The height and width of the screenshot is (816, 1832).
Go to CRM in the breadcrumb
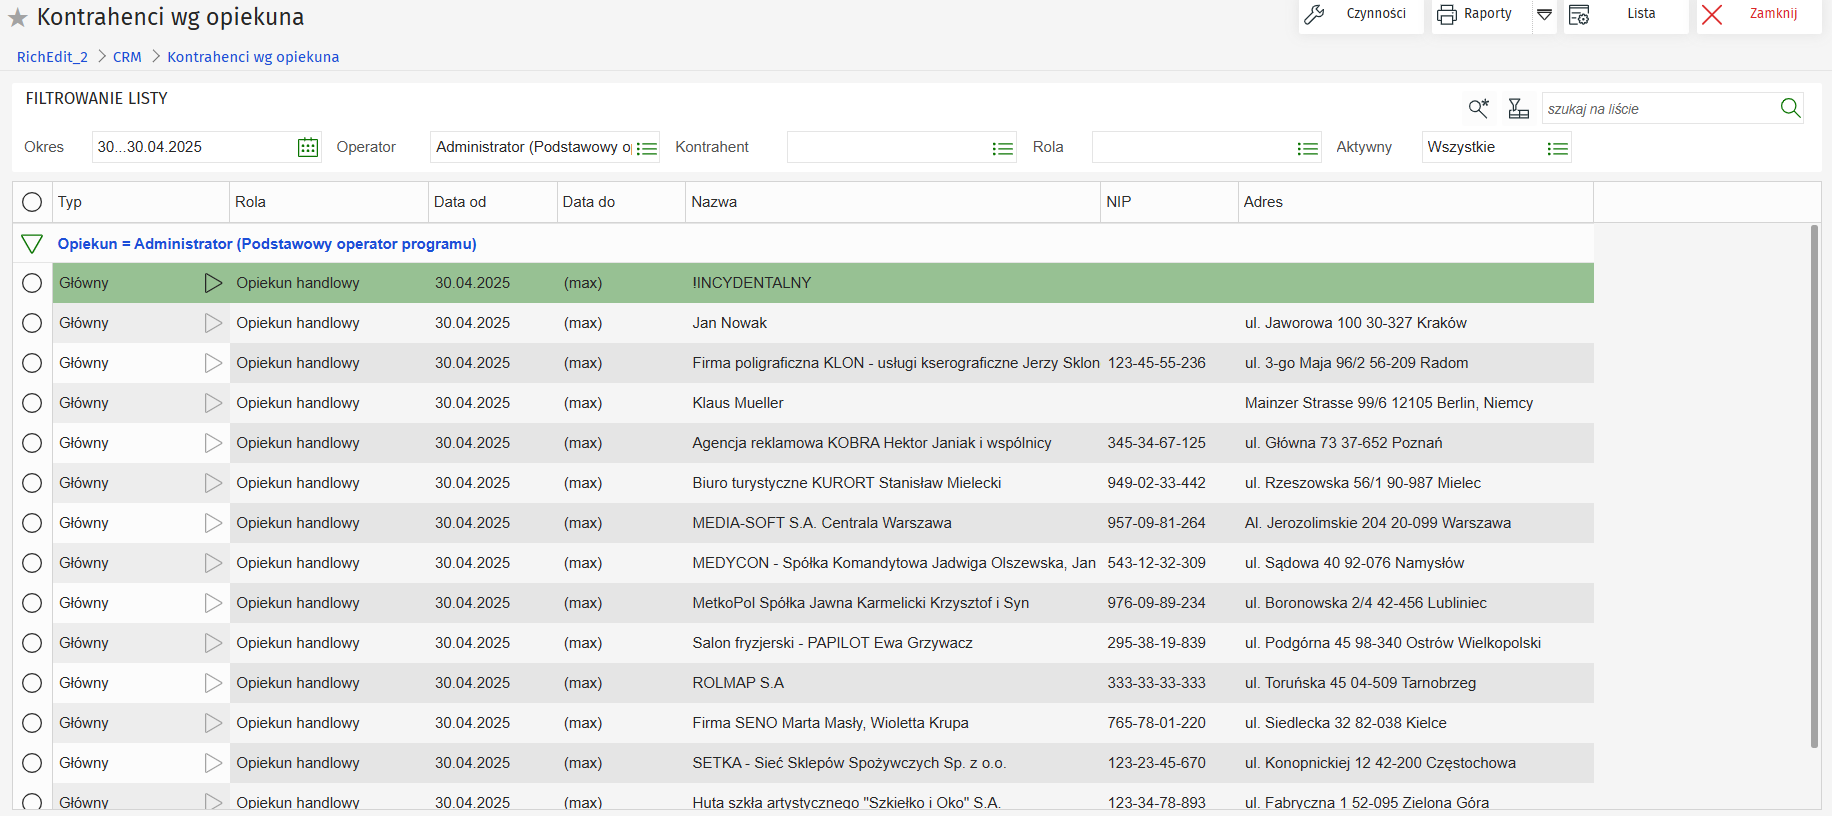(x=127, y=57)
